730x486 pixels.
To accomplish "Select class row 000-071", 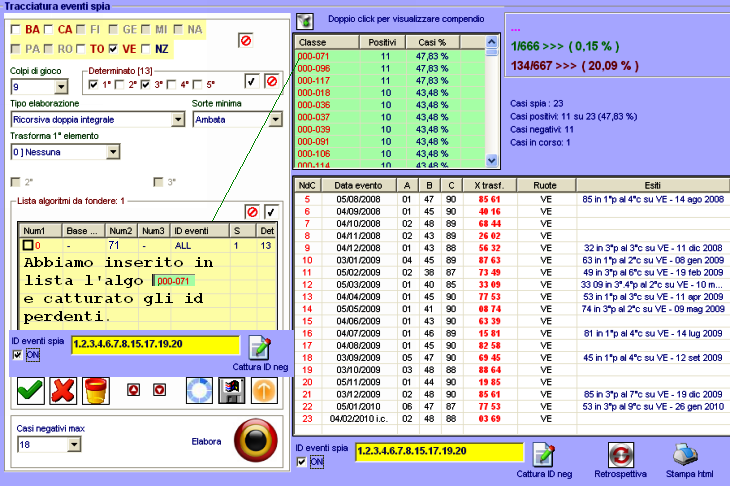I will pyautogui.click(x=390, y=56).
